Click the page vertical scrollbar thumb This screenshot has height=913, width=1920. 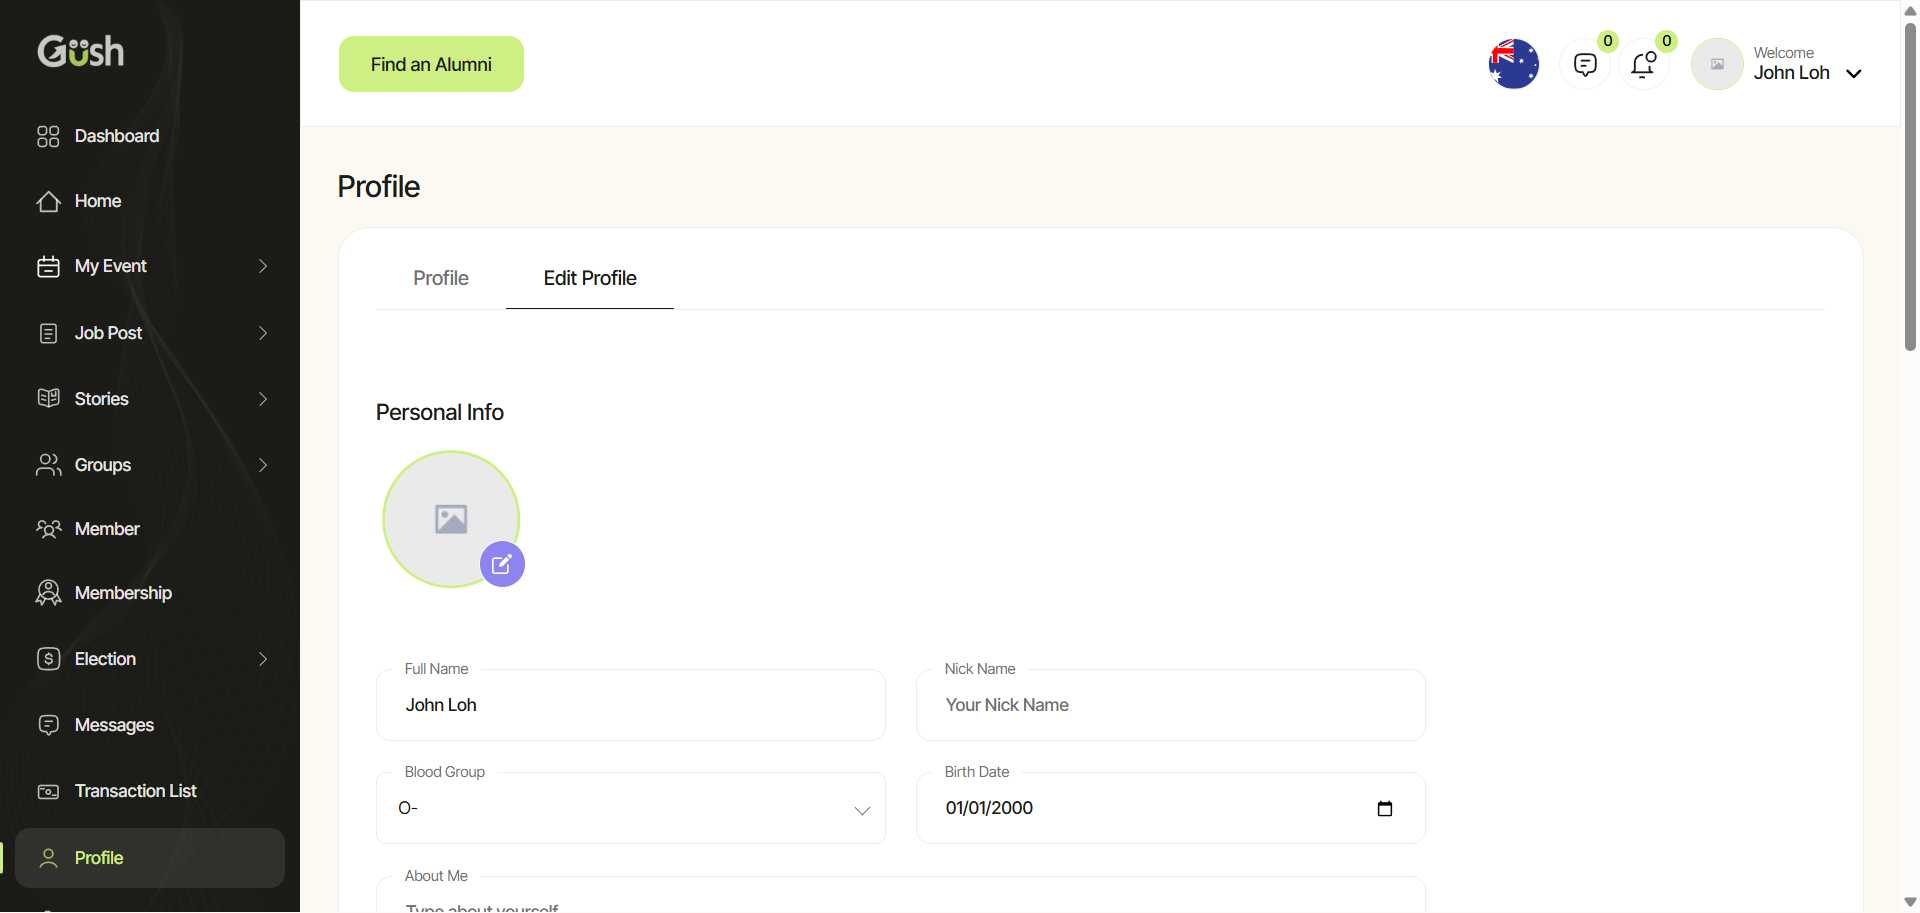tap(1910, 185)
